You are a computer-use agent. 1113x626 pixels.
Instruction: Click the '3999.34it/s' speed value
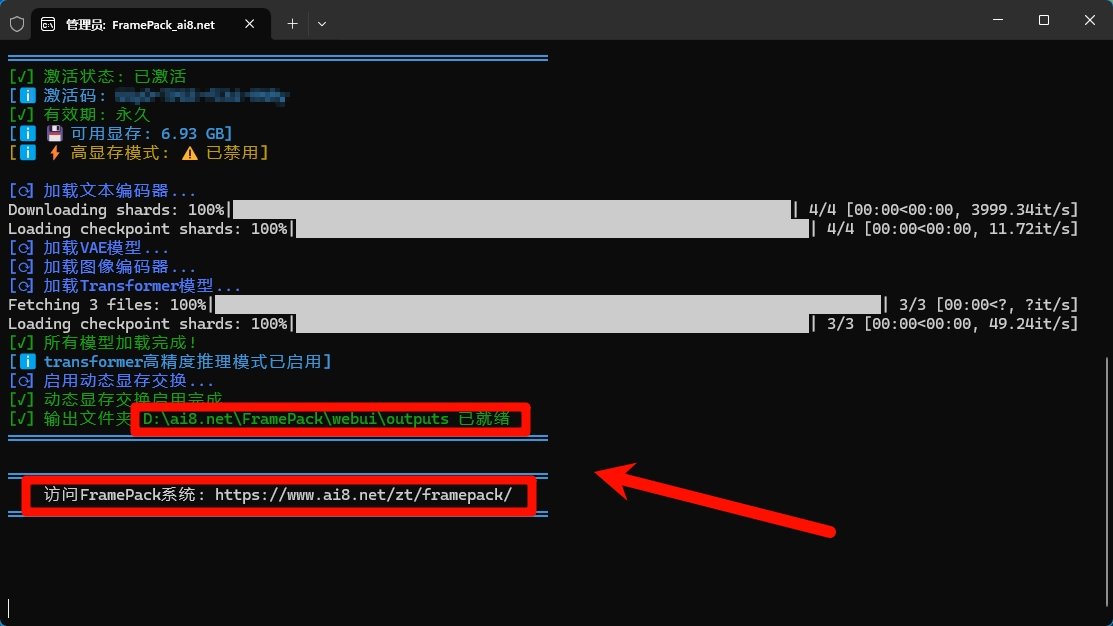1019,209
